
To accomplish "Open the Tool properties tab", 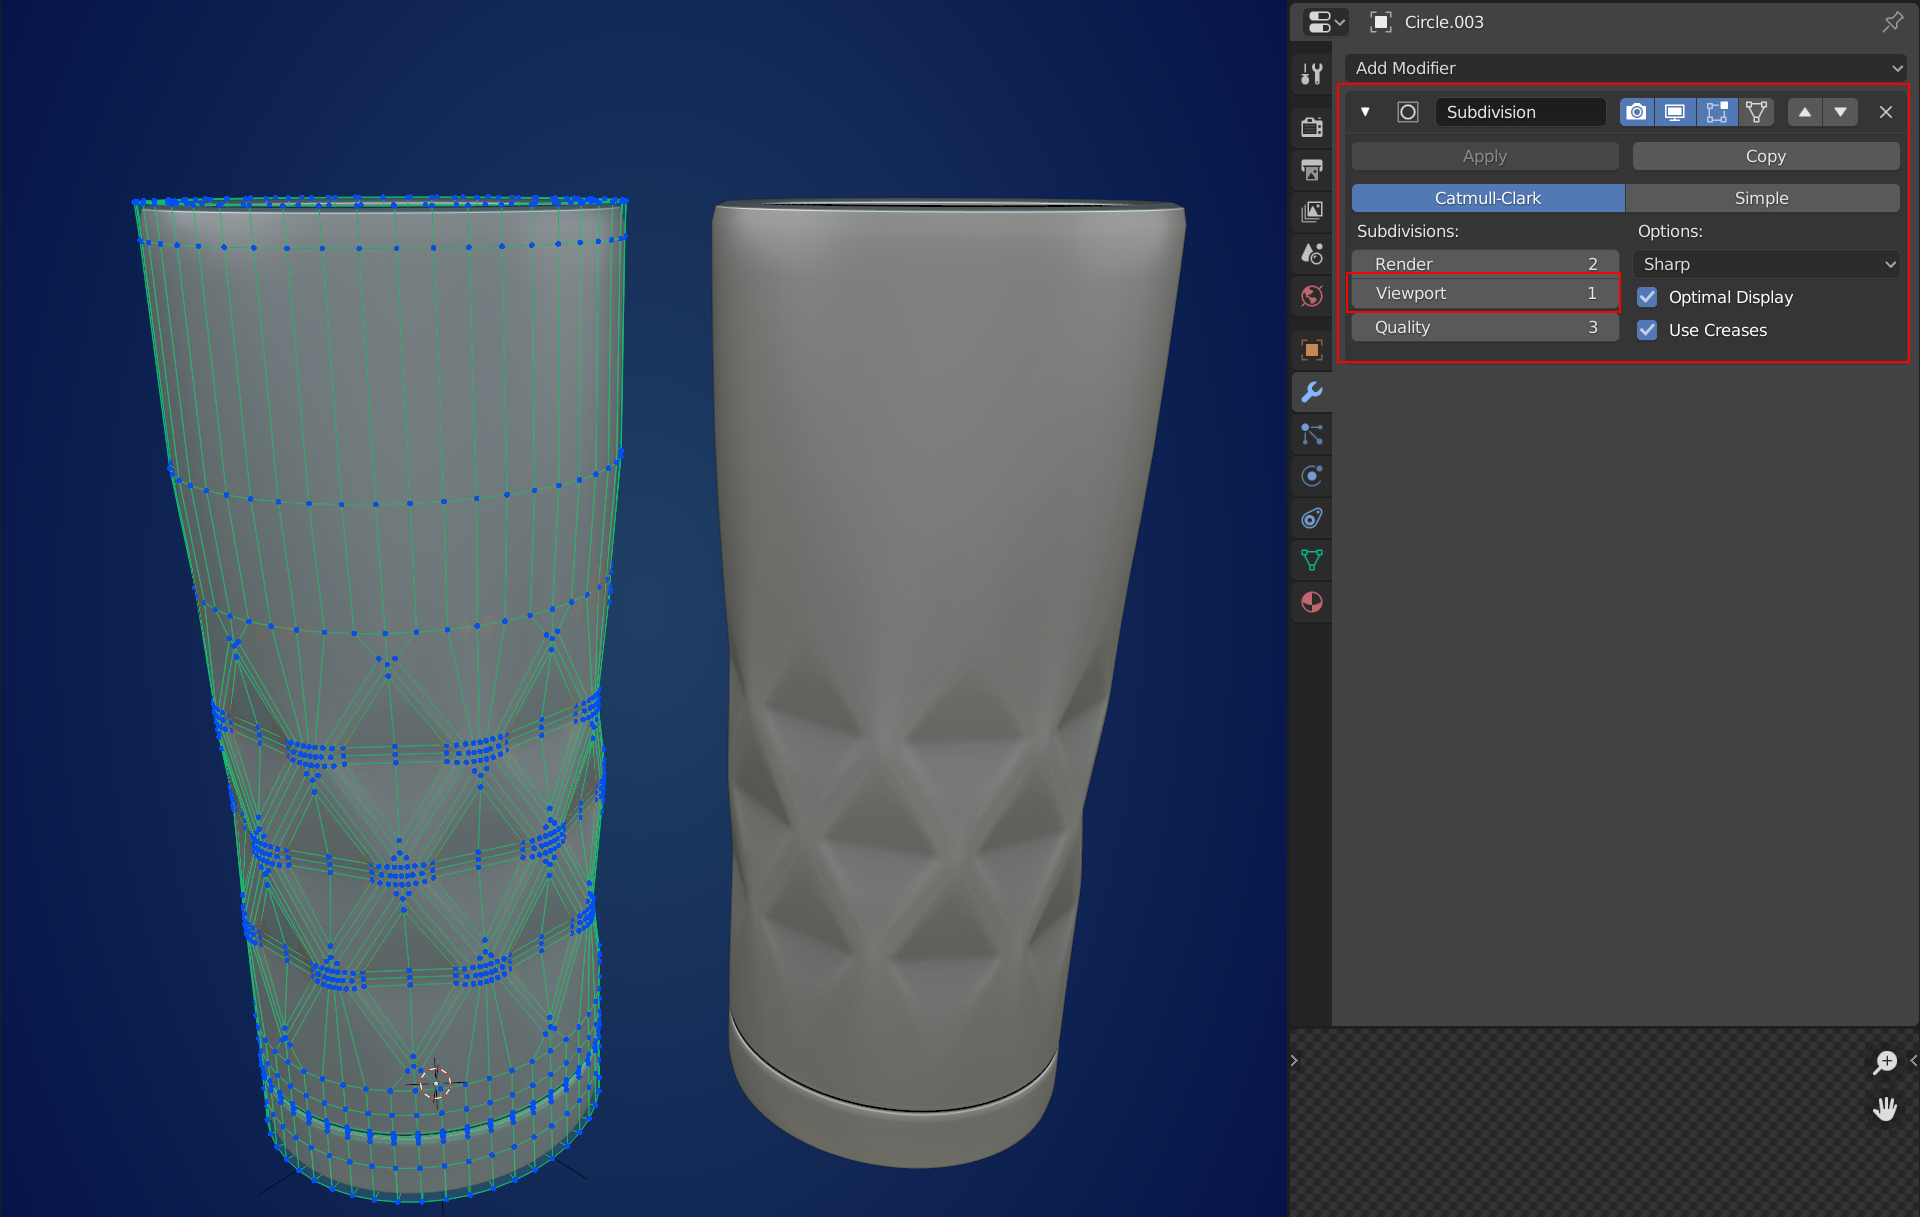I will tap(1311, 73).
